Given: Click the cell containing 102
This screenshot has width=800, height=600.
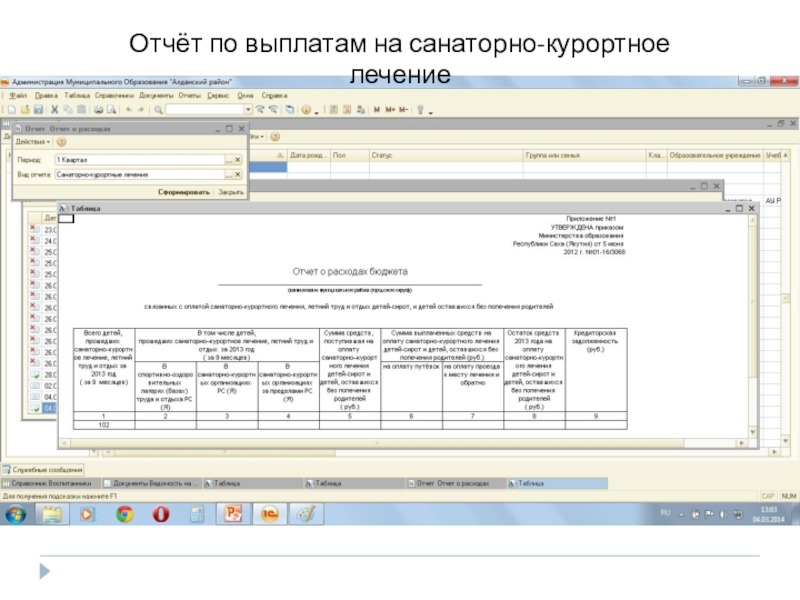Looking at the screenshot, I should coord(104,425).
